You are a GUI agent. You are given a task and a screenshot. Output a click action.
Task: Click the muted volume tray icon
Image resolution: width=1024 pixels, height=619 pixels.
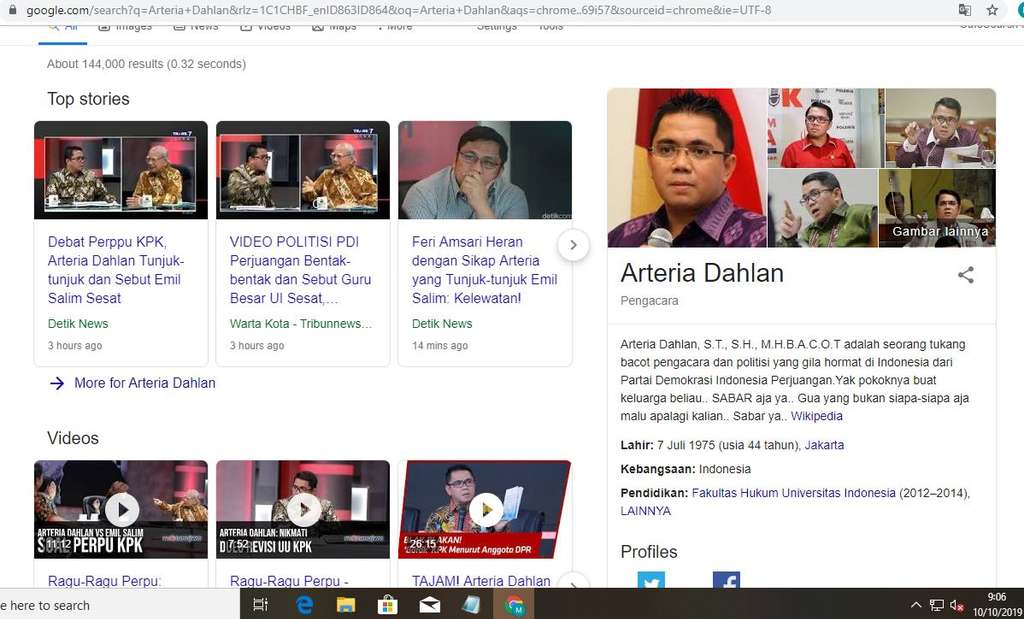pos(957,605)
